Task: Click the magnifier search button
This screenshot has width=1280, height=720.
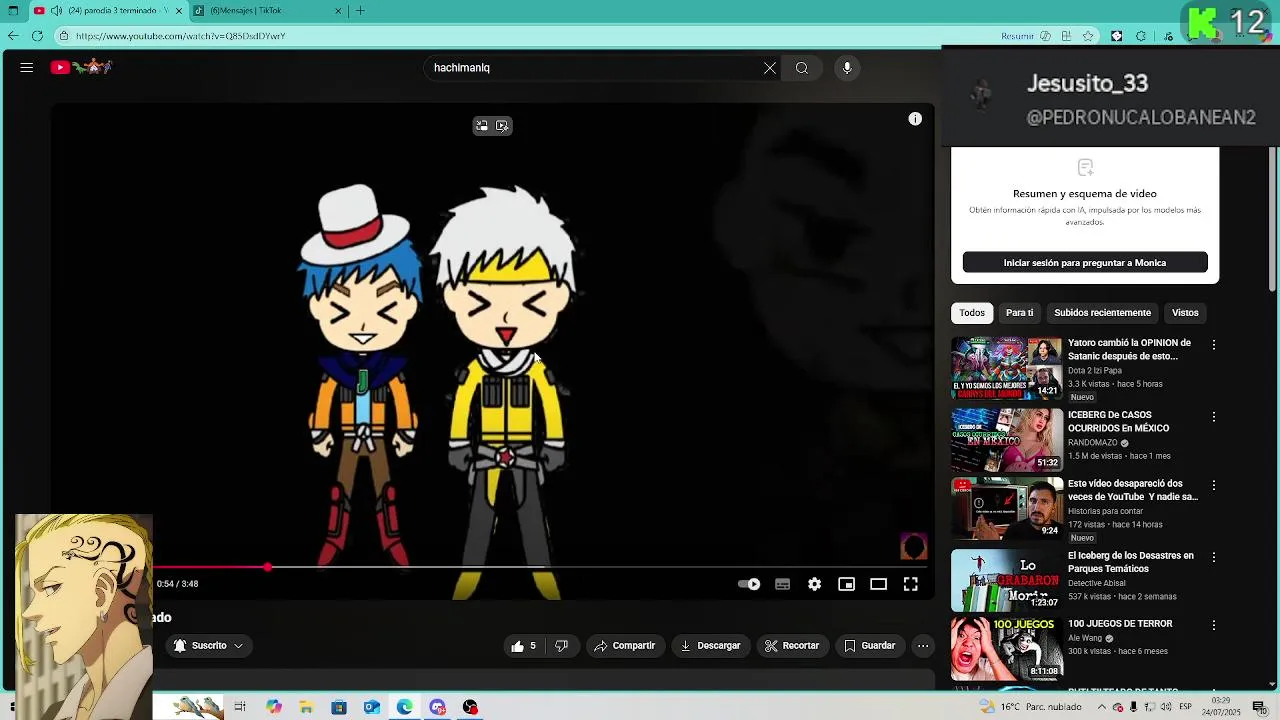Action: click(x=802, y=68)
